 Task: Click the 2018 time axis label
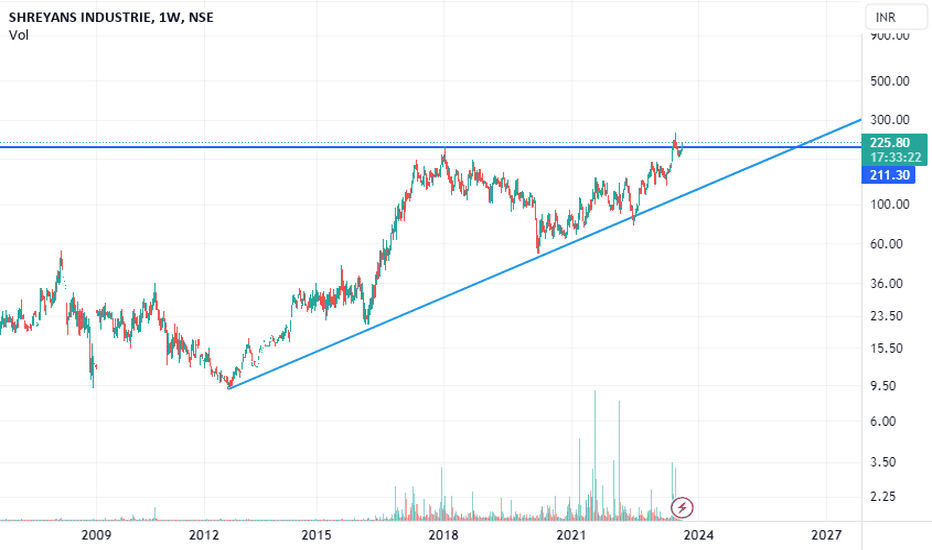[x=443, y=535]
